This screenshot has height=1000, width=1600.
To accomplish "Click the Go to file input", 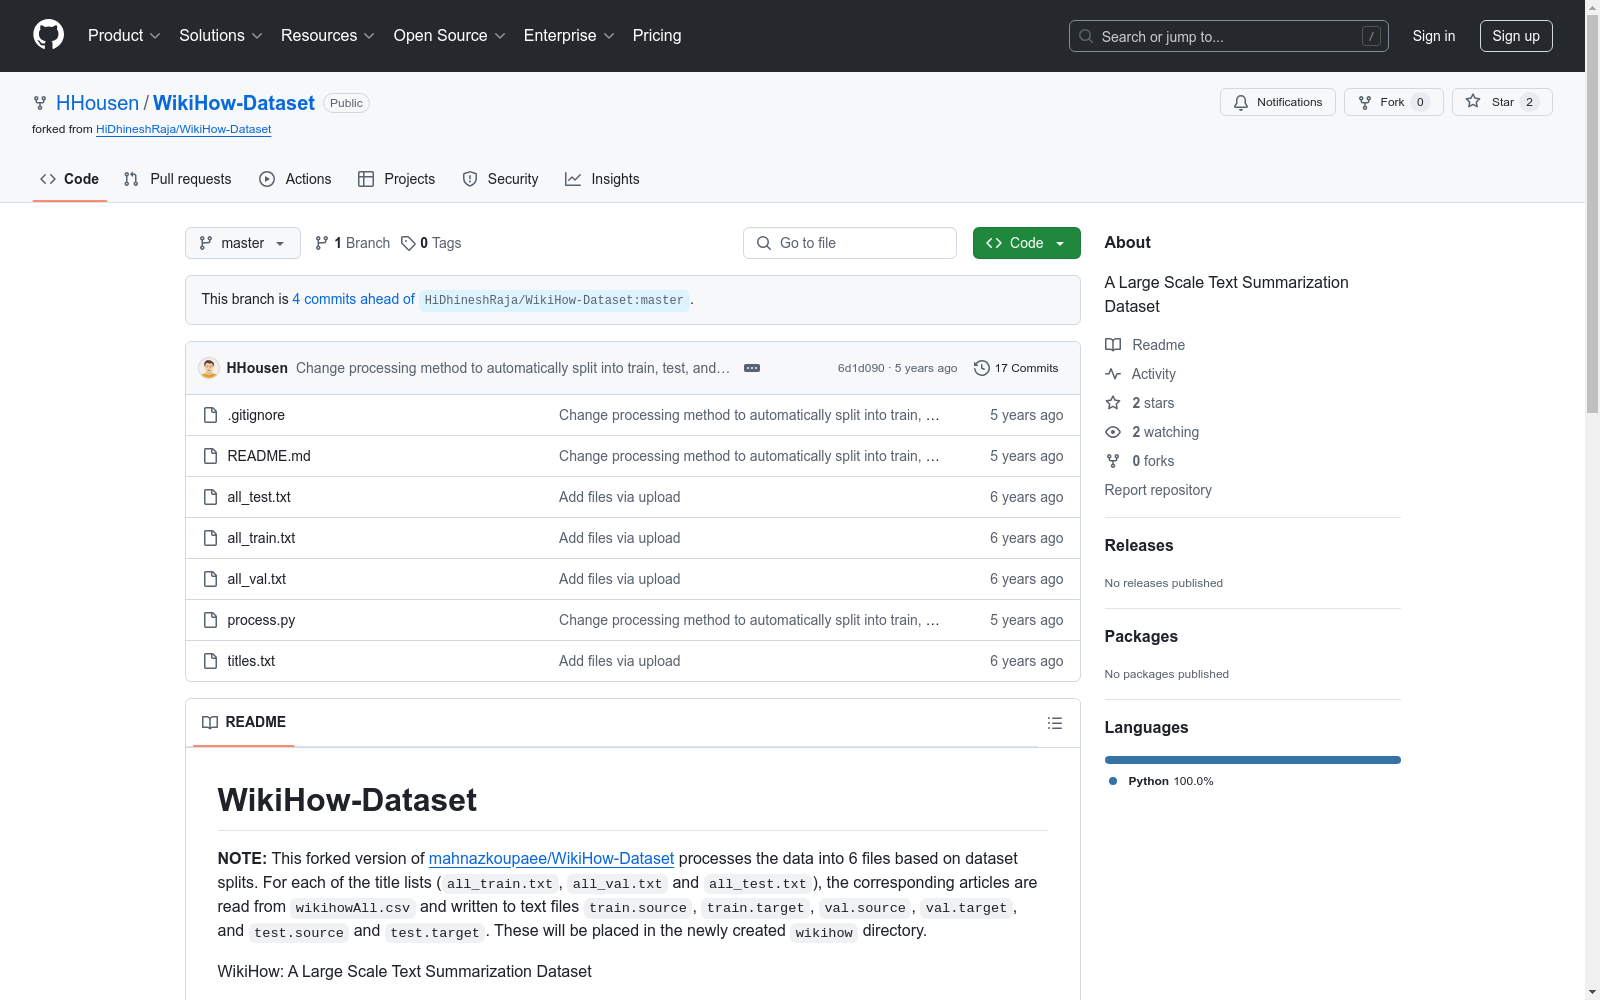I will tap(850, 243).
